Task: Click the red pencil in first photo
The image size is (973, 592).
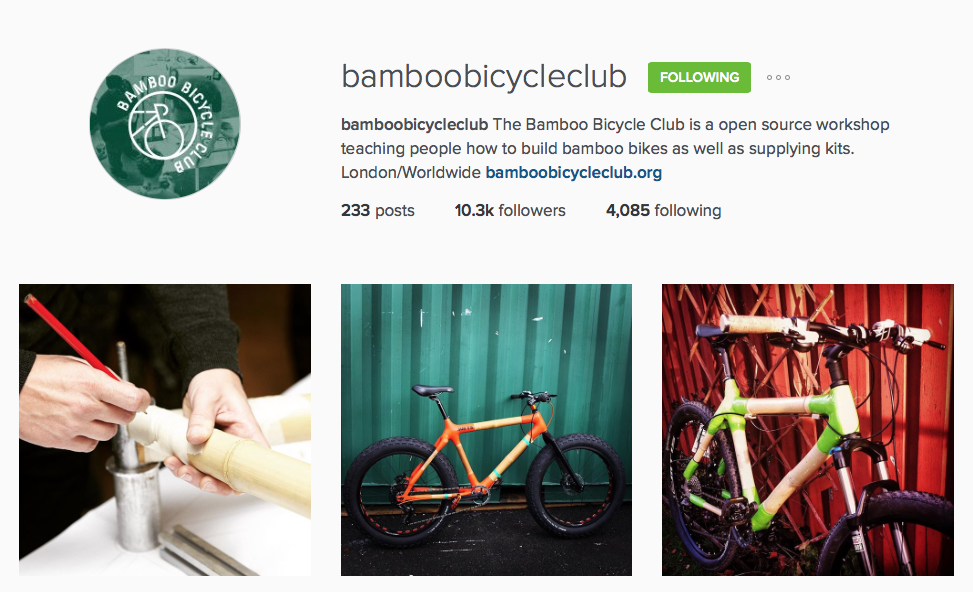Action: pyautogui.click(x=73, y=339)
